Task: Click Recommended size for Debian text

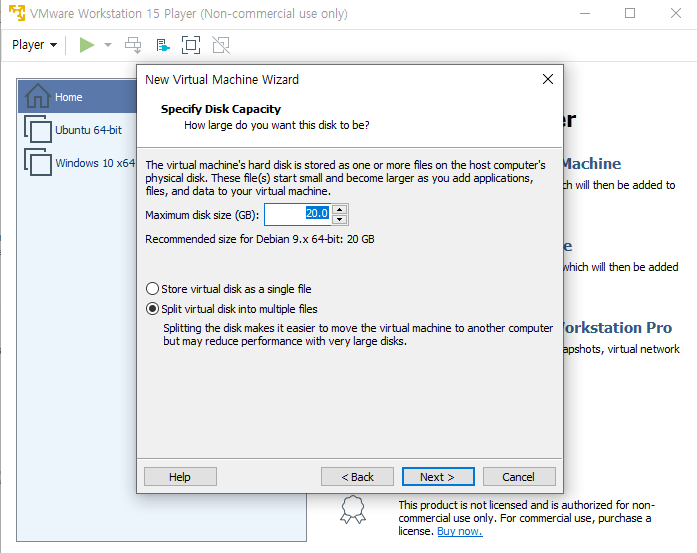Action: [260, 239]
